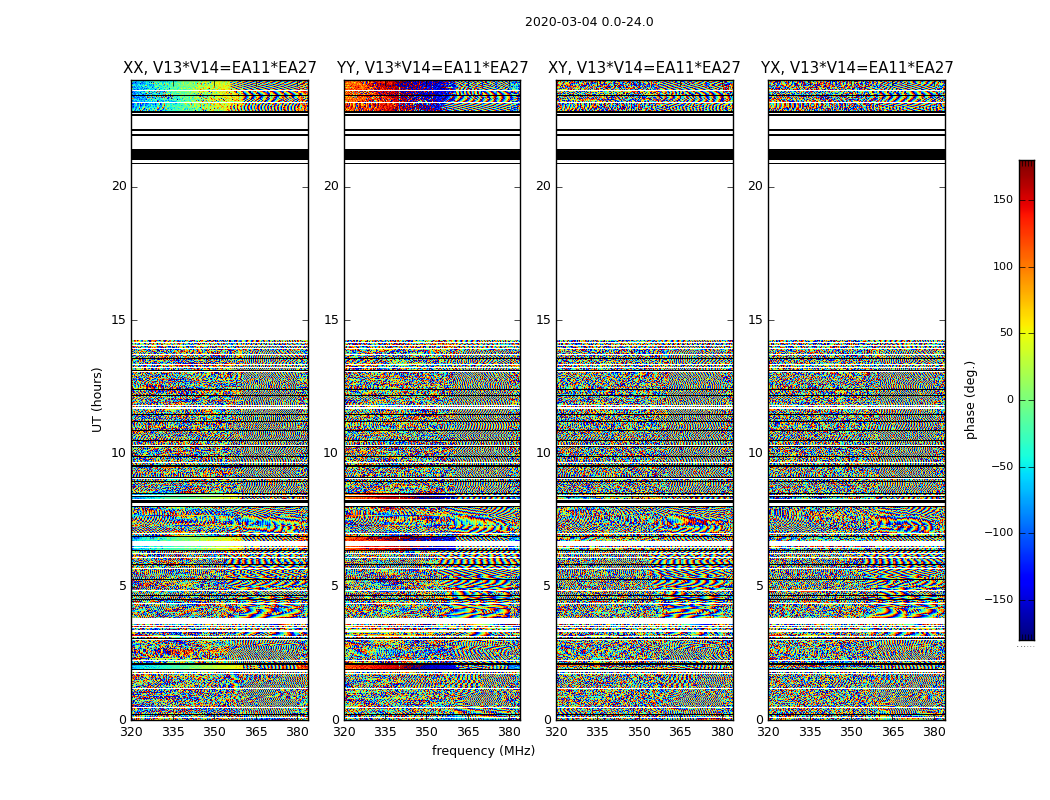Click the XX, V13*V14=EA11*EA27 panel title
Image resolution: width=1050 pixels, height=800 pixels.
coord(220,68)
